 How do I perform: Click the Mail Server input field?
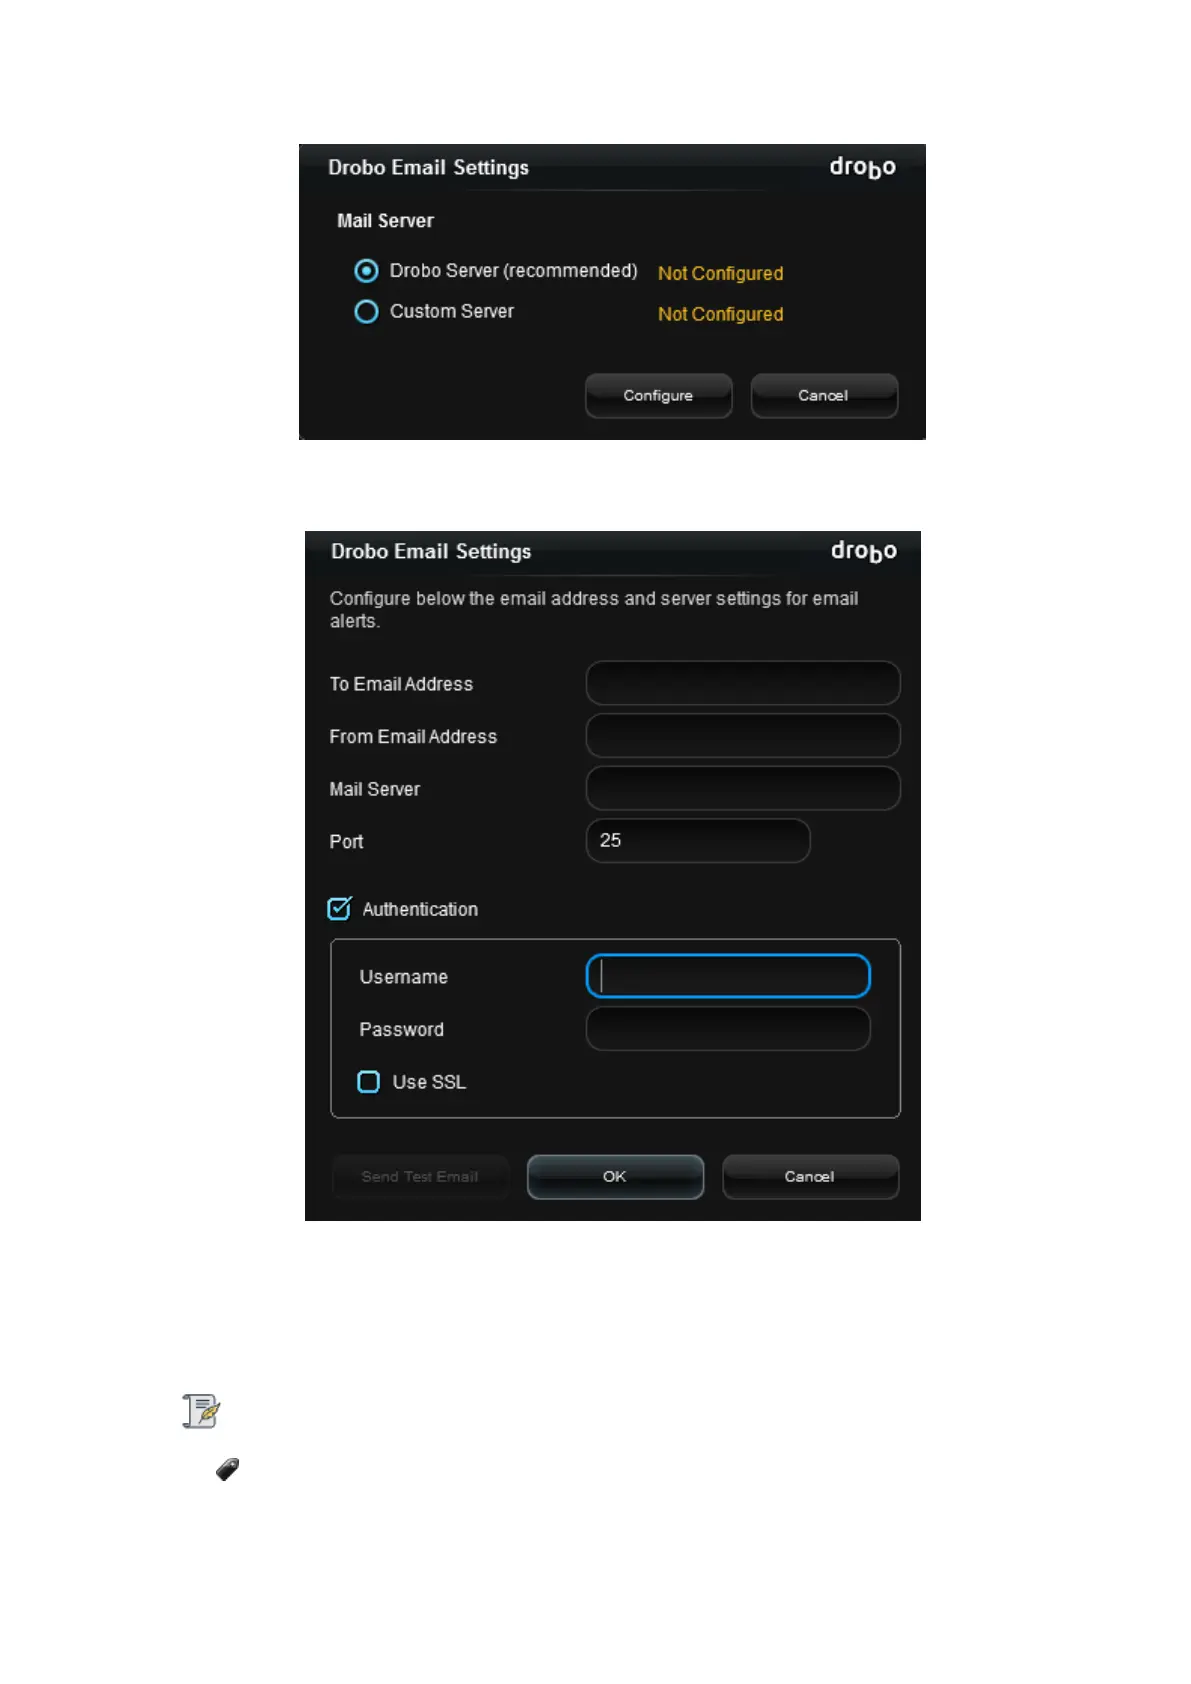coord(743,788)
